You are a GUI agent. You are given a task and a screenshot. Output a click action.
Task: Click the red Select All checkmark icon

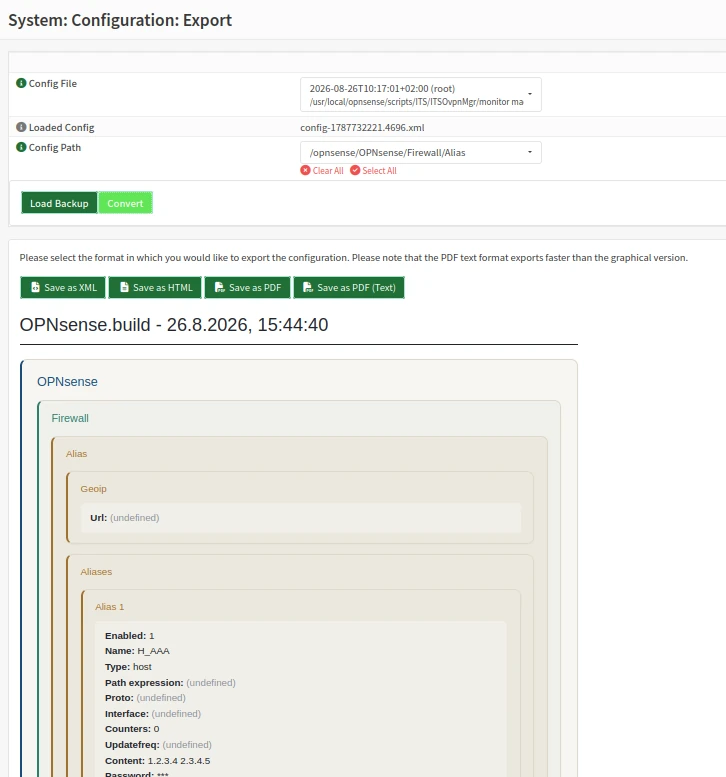[355, 170]
